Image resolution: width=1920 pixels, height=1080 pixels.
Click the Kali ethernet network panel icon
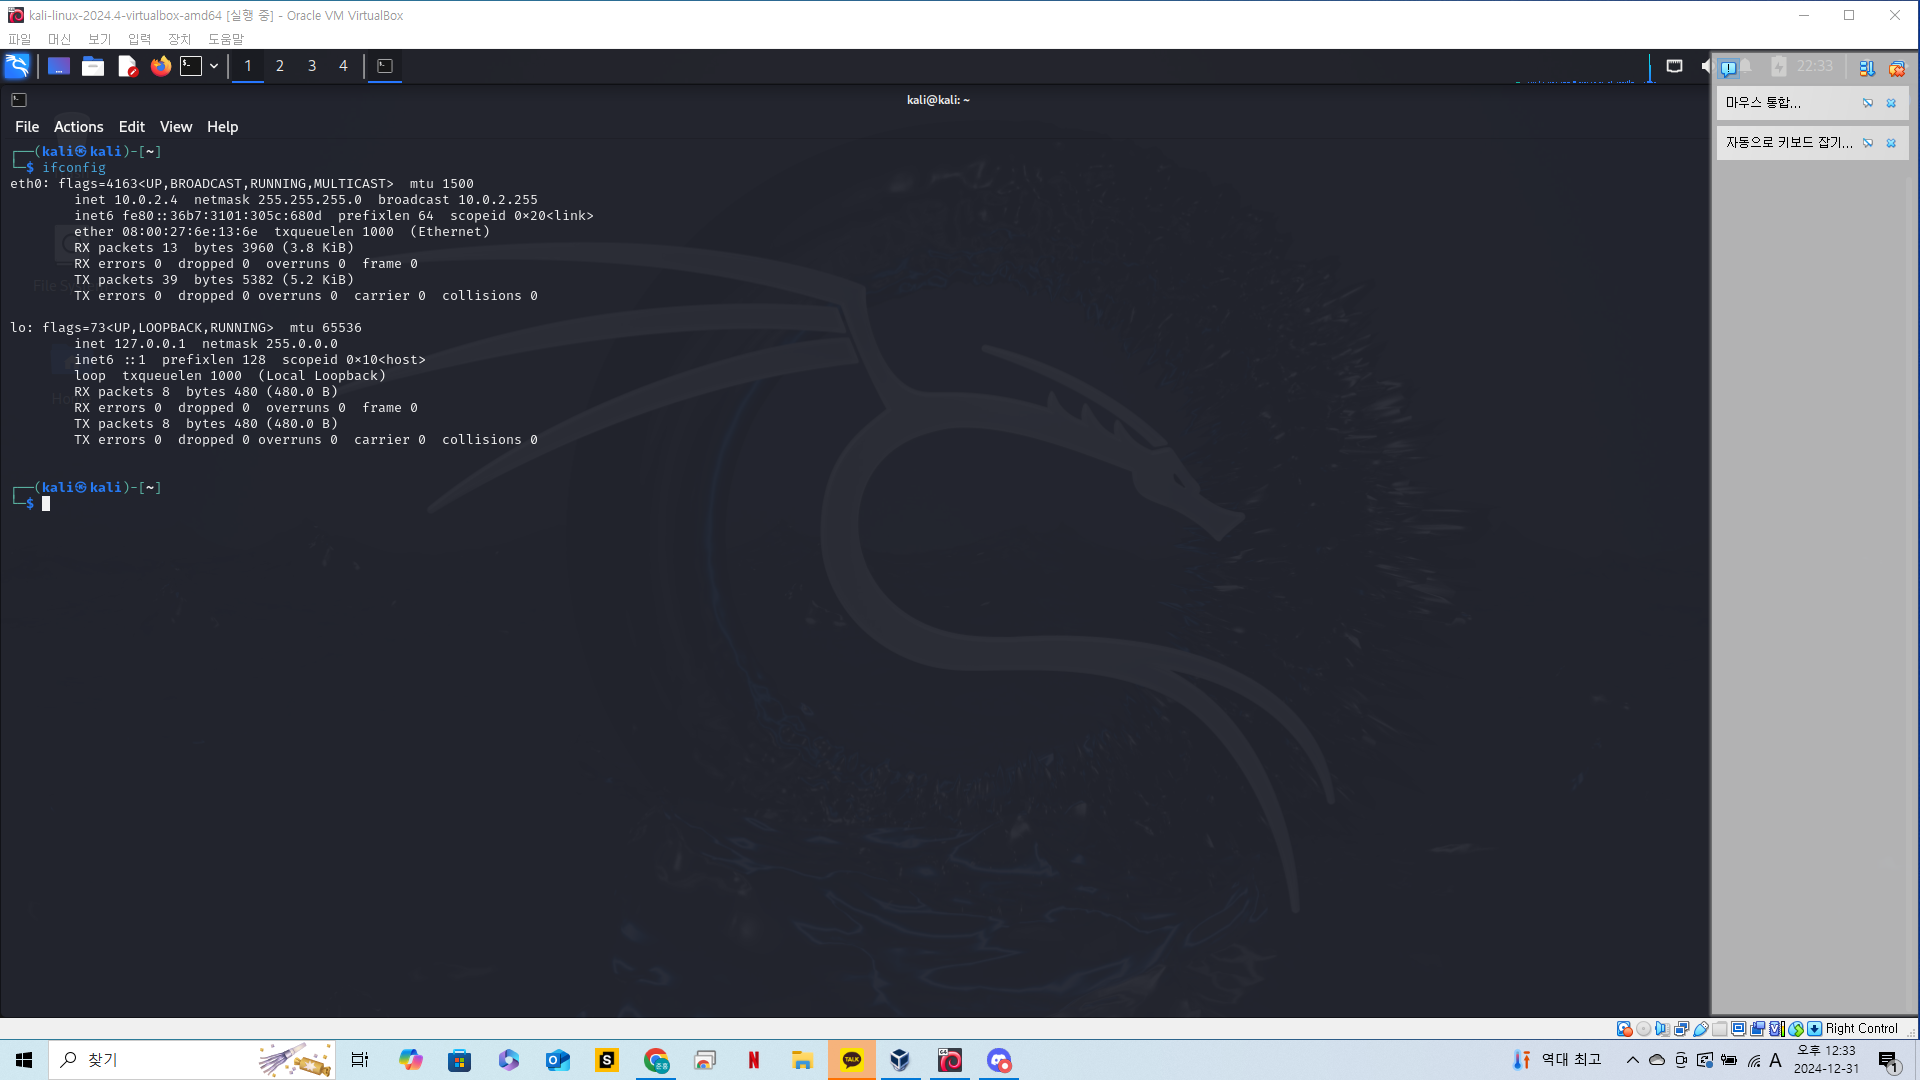[x=1674, y=66]
